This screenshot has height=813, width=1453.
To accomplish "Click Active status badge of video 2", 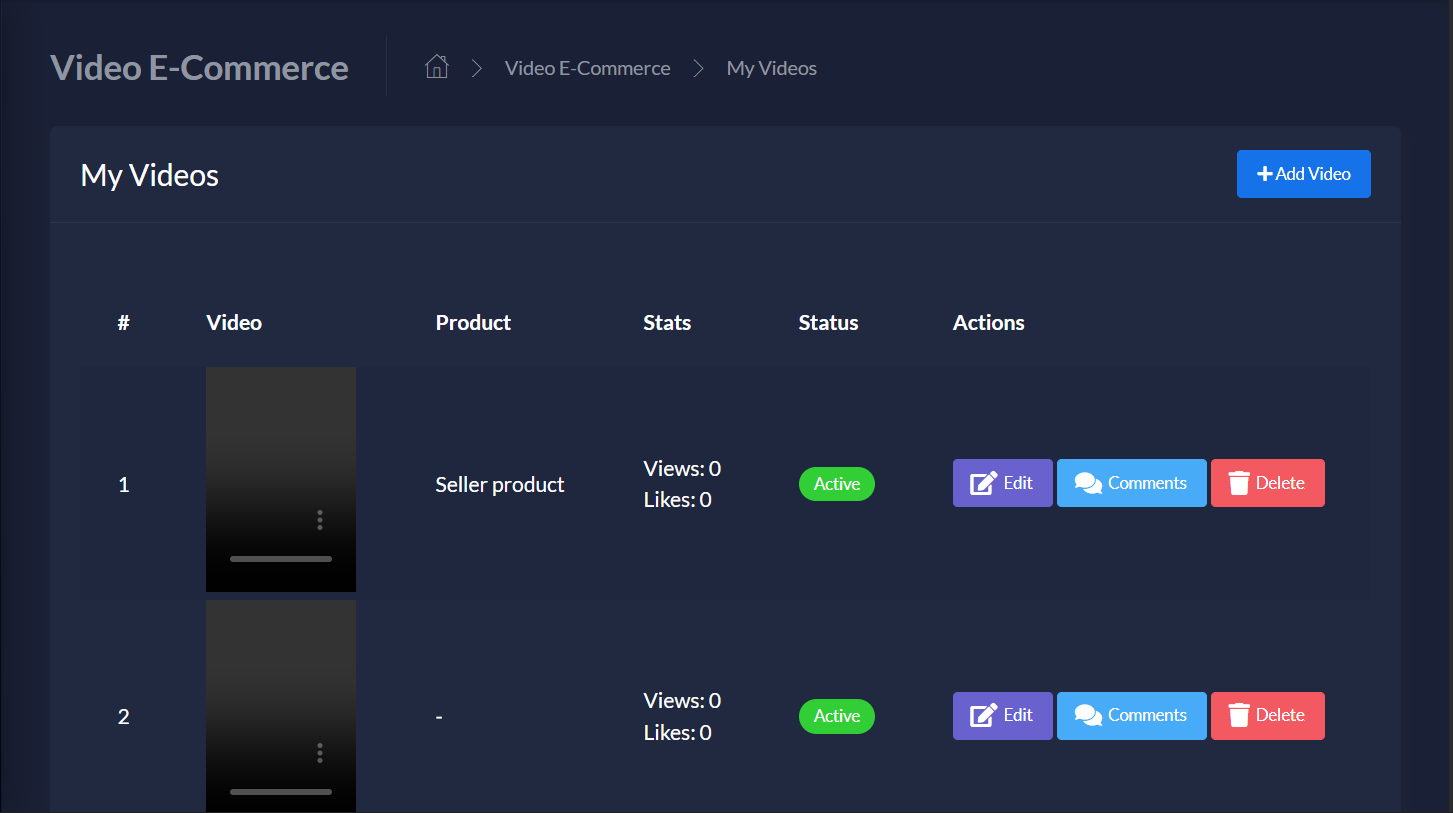I will pos(836,716).
